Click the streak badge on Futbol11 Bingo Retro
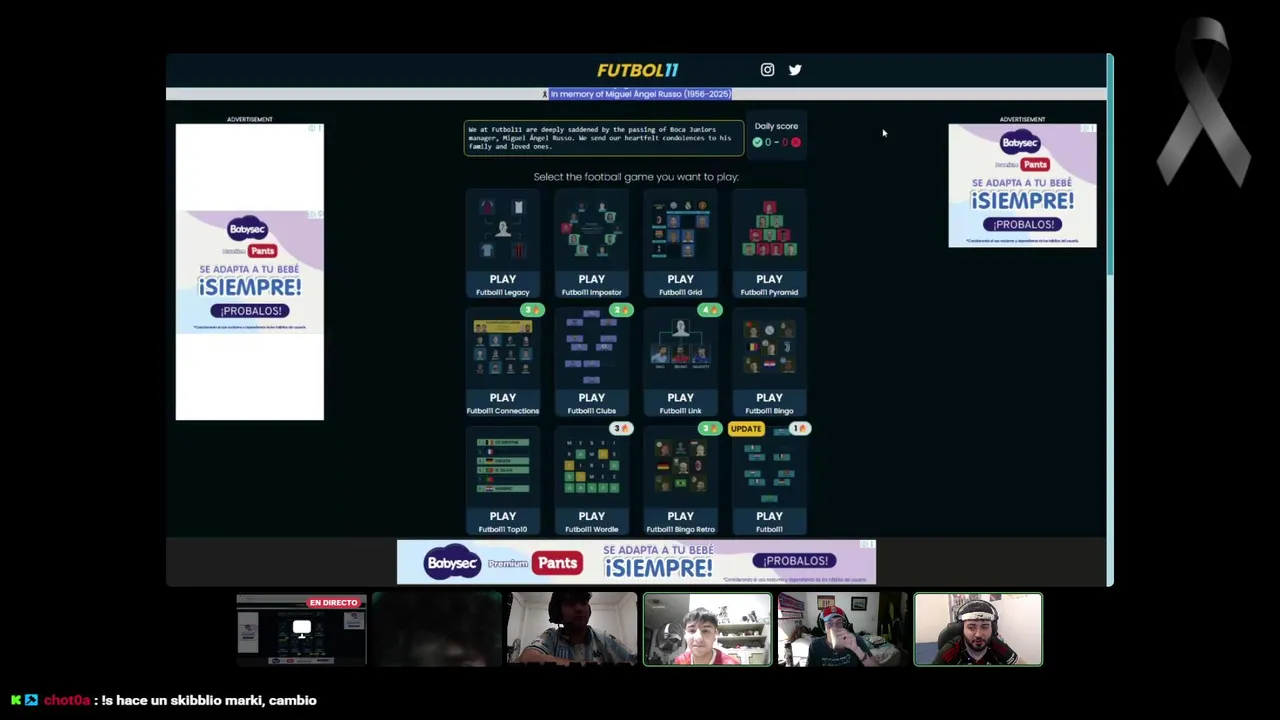The width and height of the screenshot is (1280, 720). point(710,428)
